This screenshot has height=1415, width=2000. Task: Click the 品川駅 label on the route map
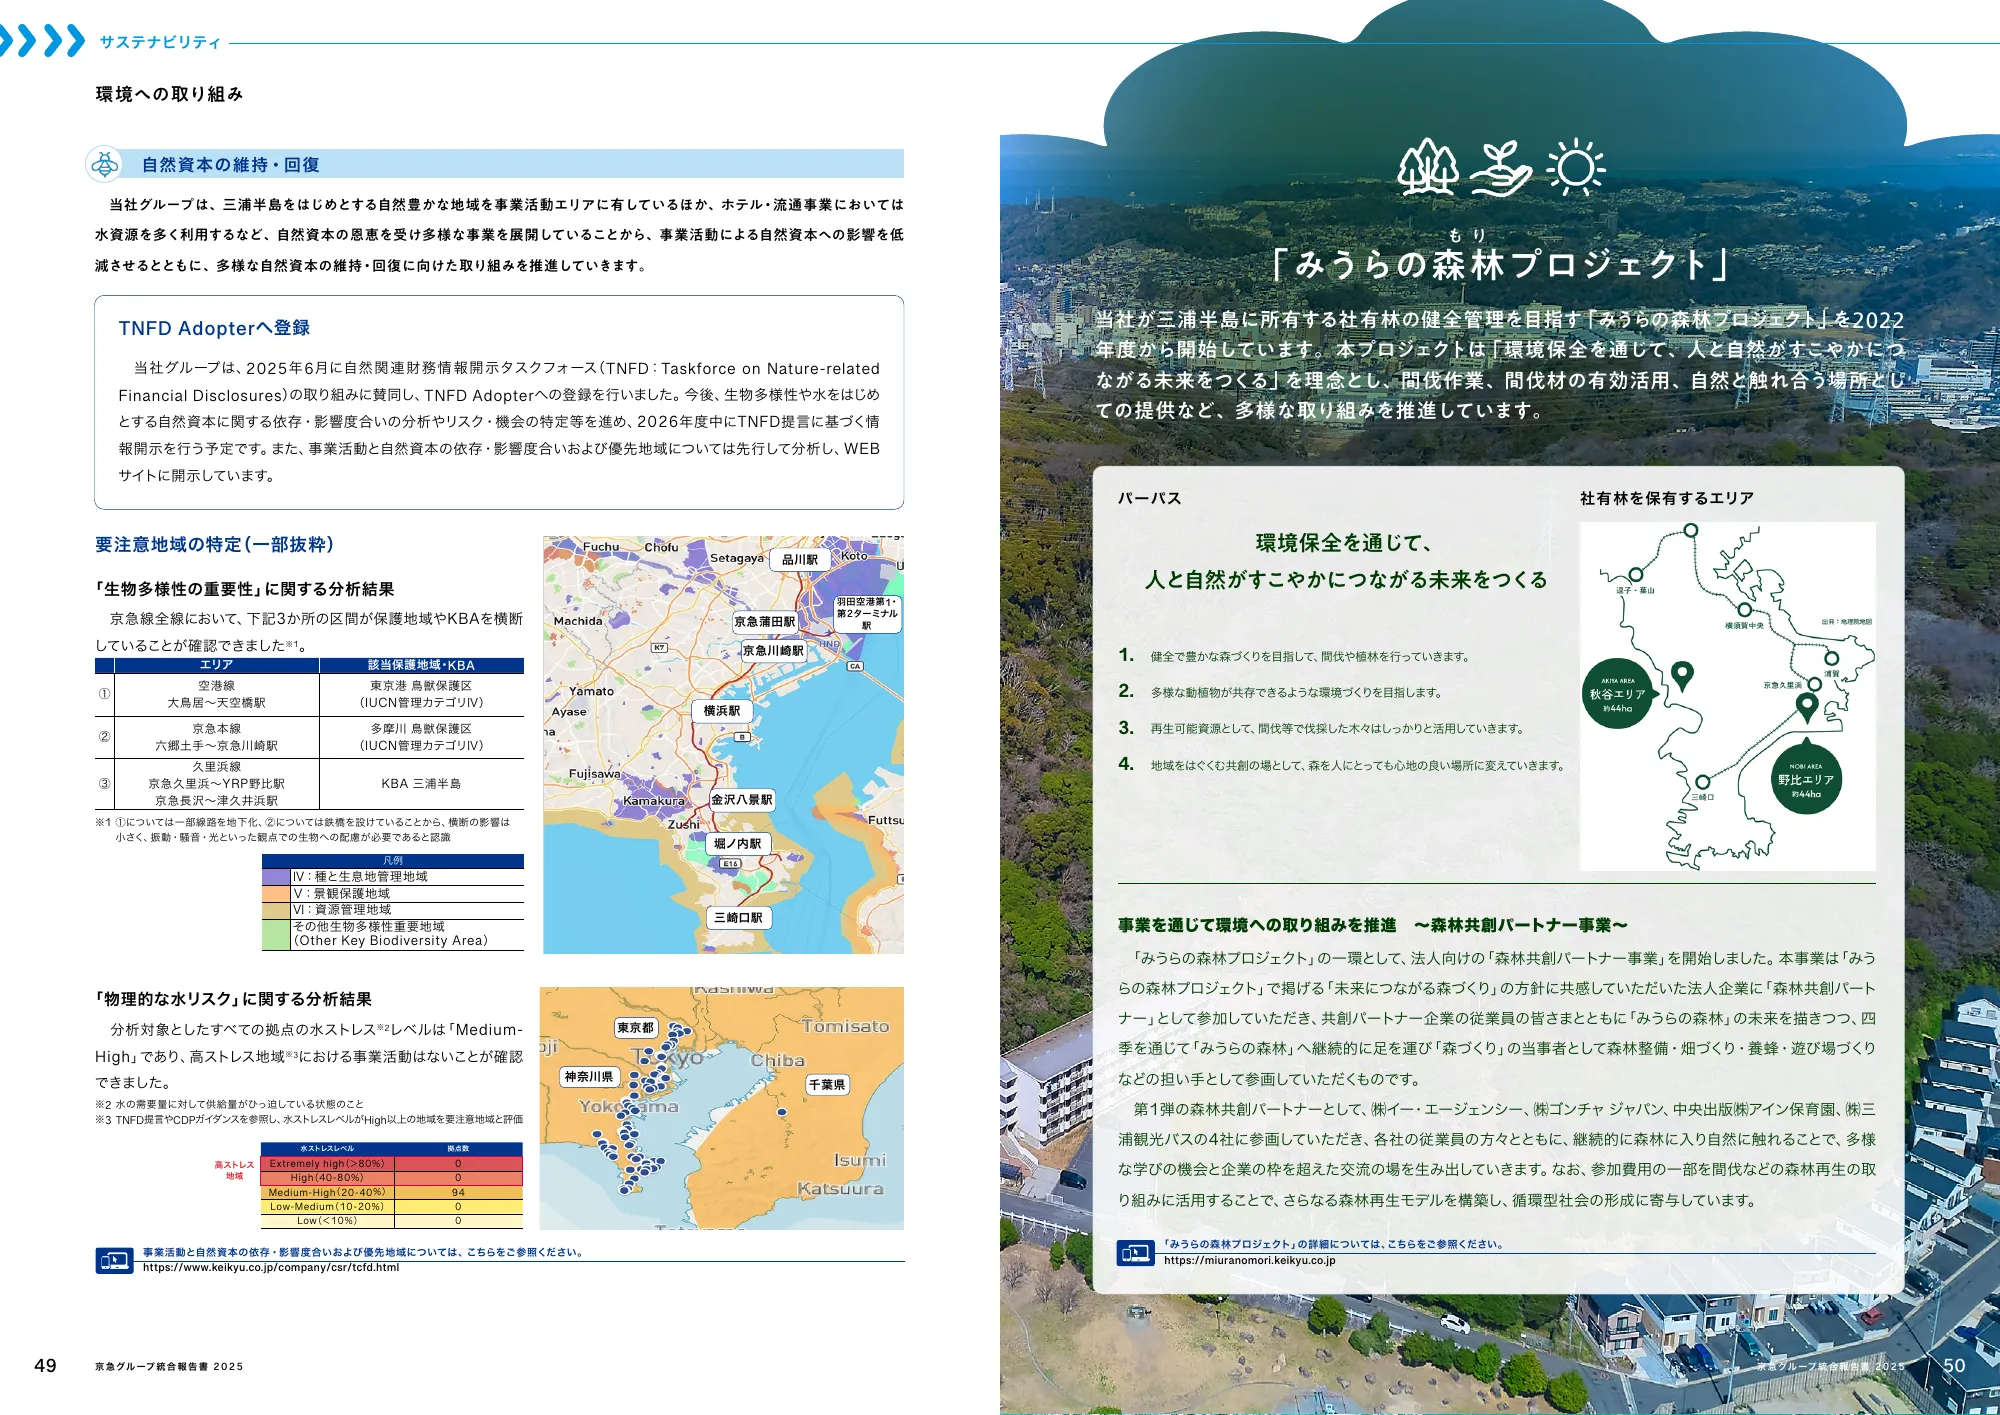[800, 560]
